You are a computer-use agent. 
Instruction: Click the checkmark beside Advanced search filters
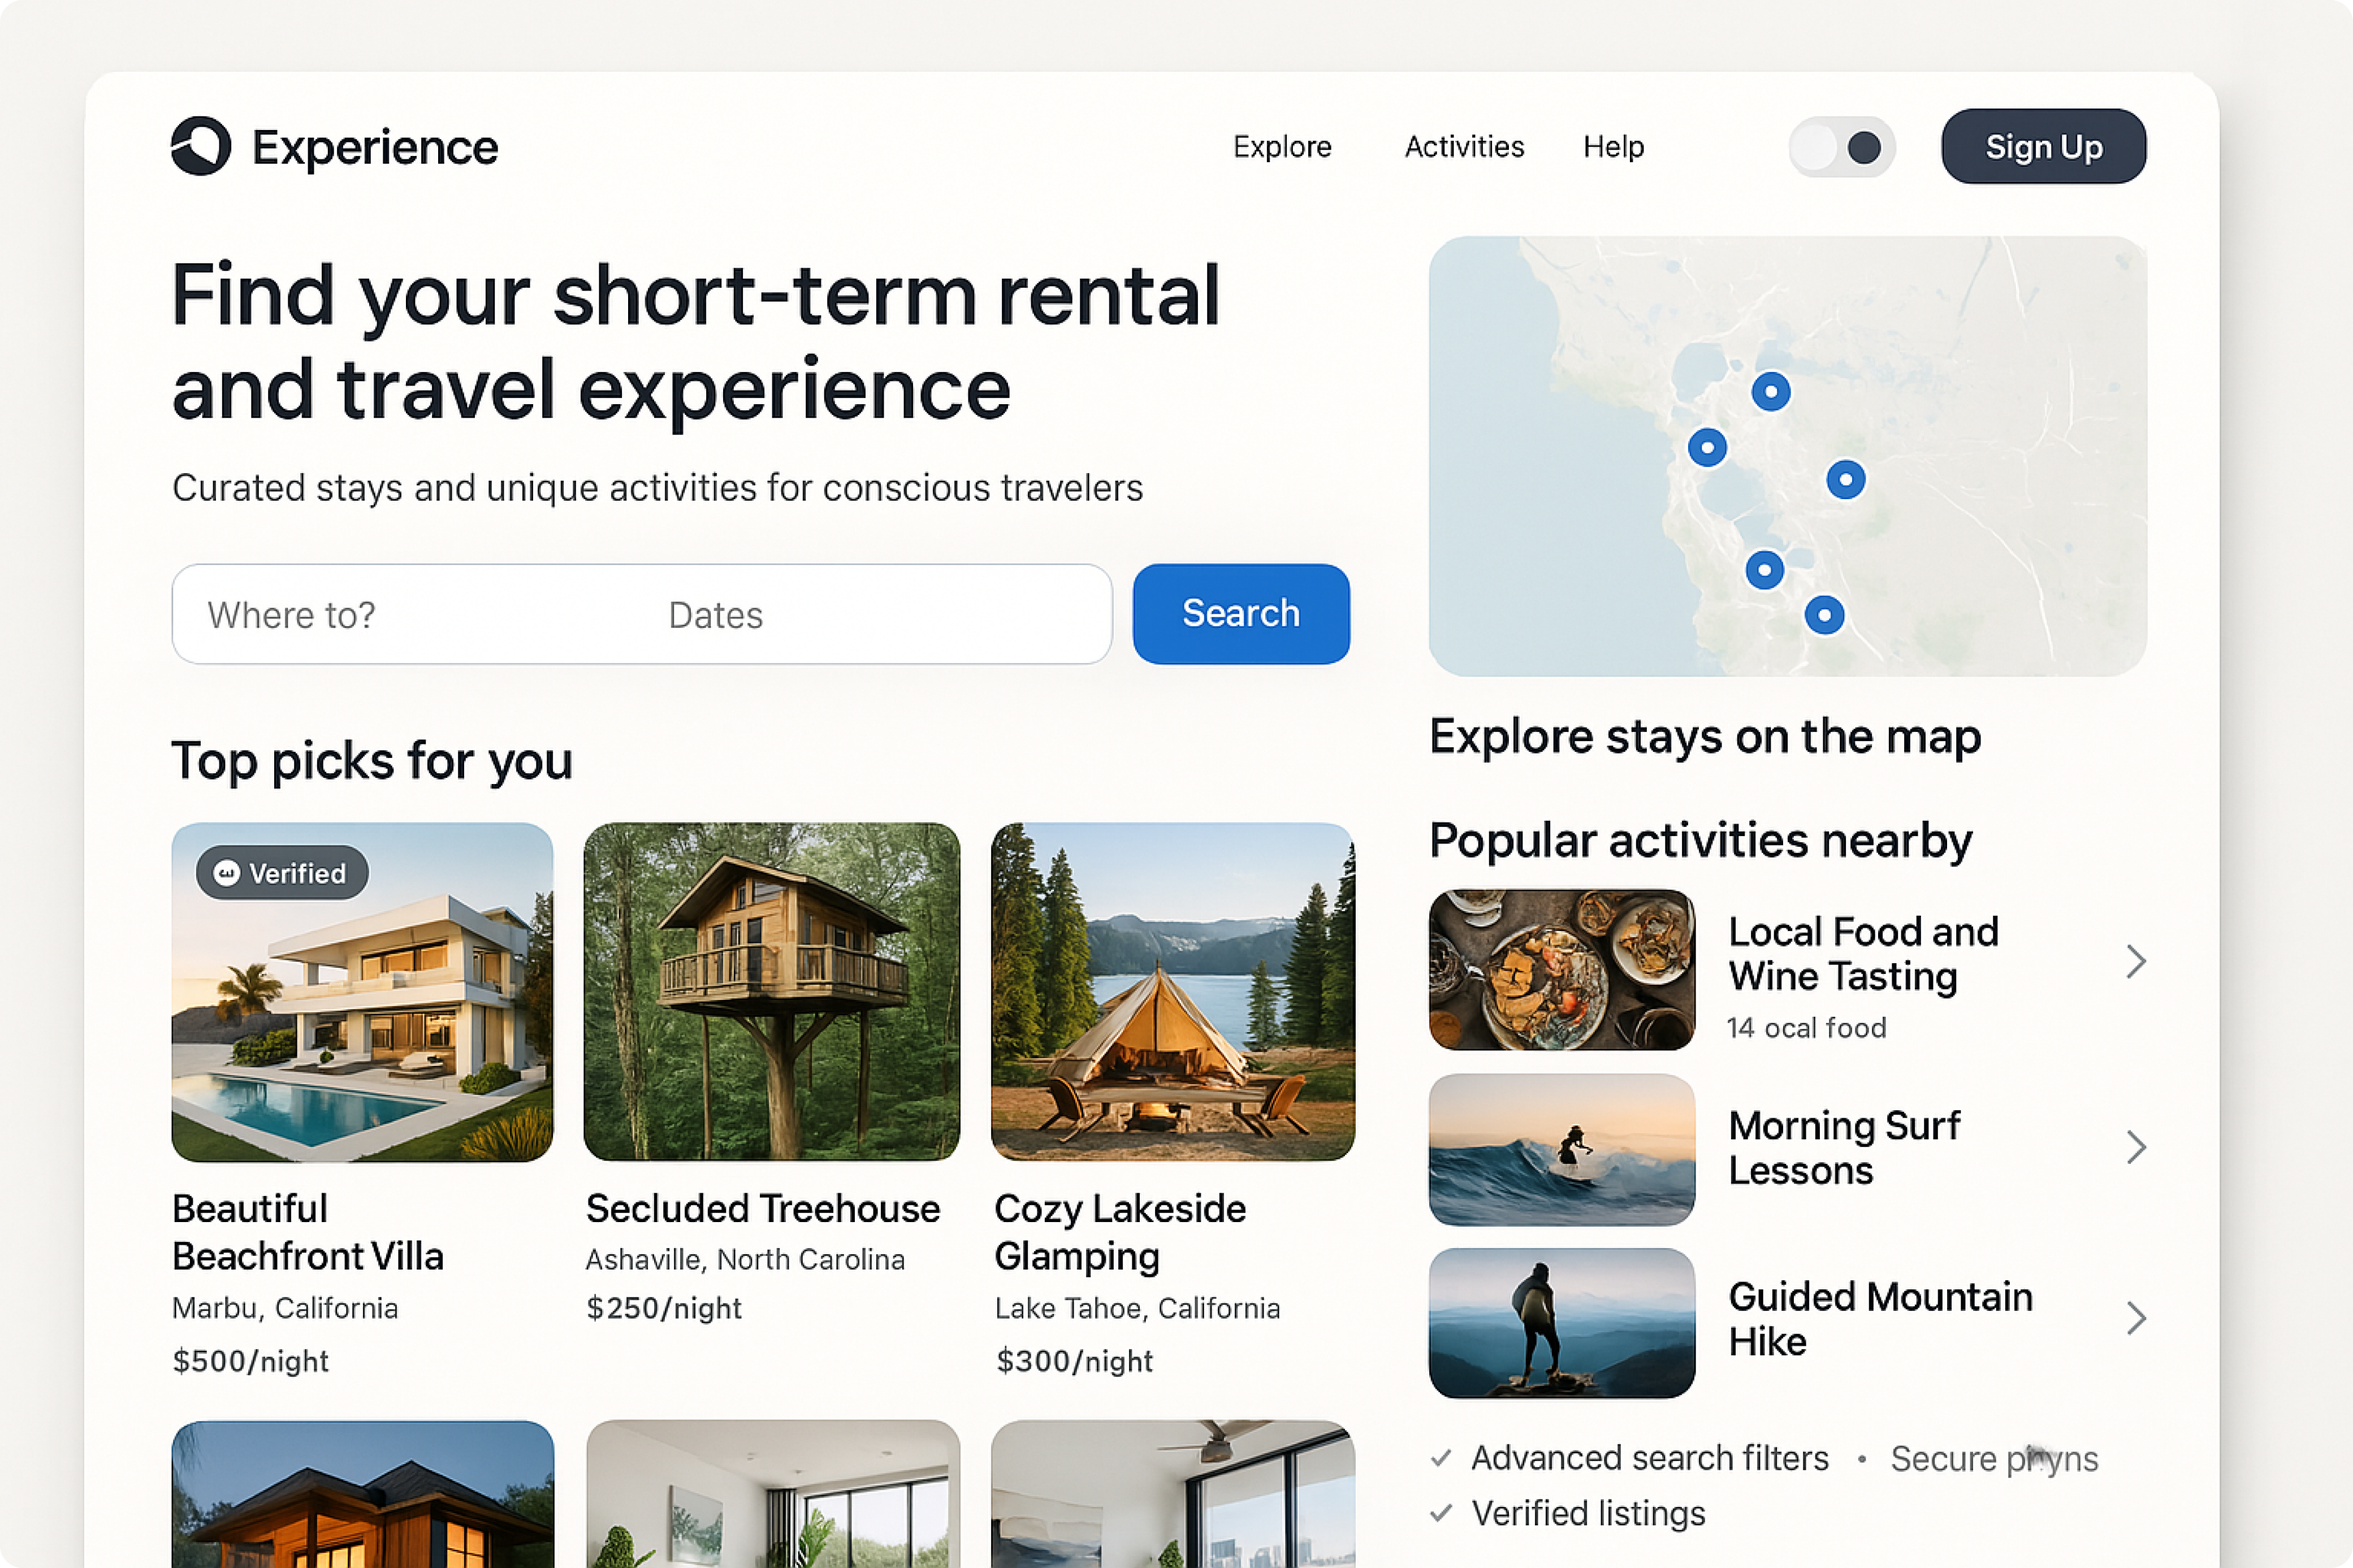coord(1441,1458)
